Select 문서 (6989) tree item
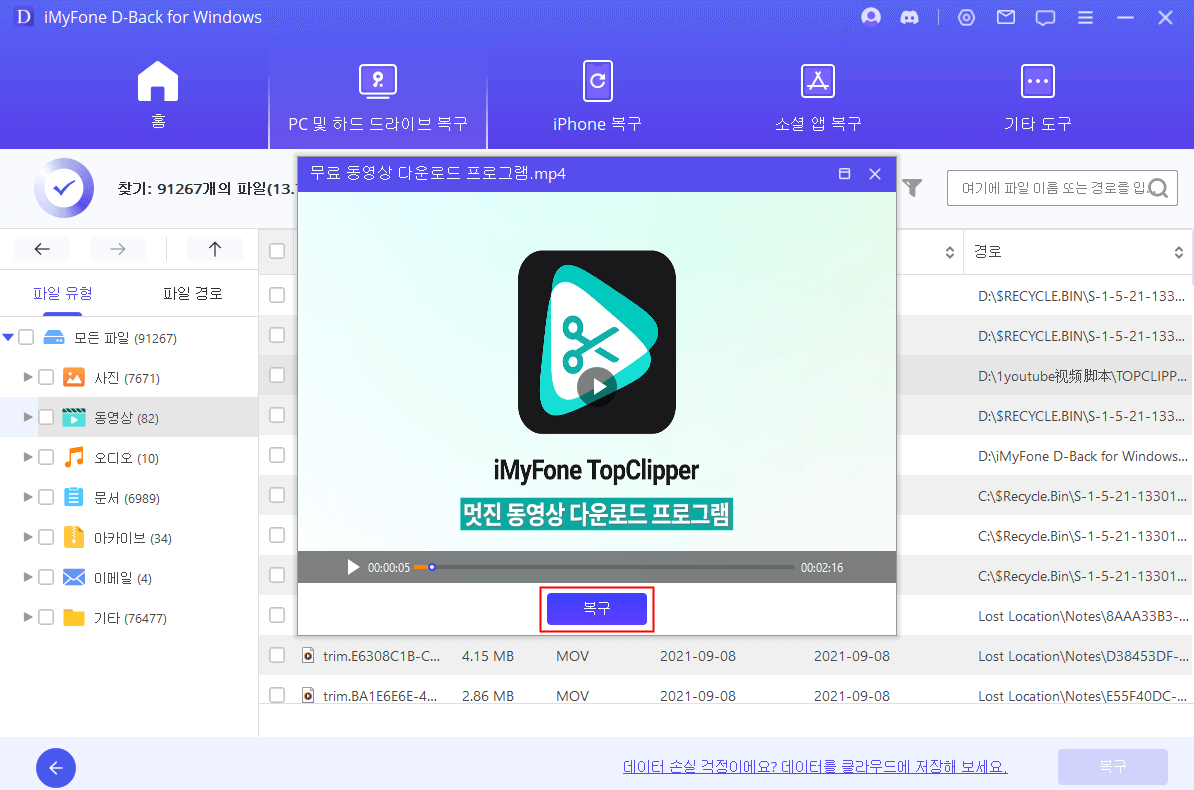Image resolution: width=1194 pixels, height=790 pixels. tap(129, 497)
